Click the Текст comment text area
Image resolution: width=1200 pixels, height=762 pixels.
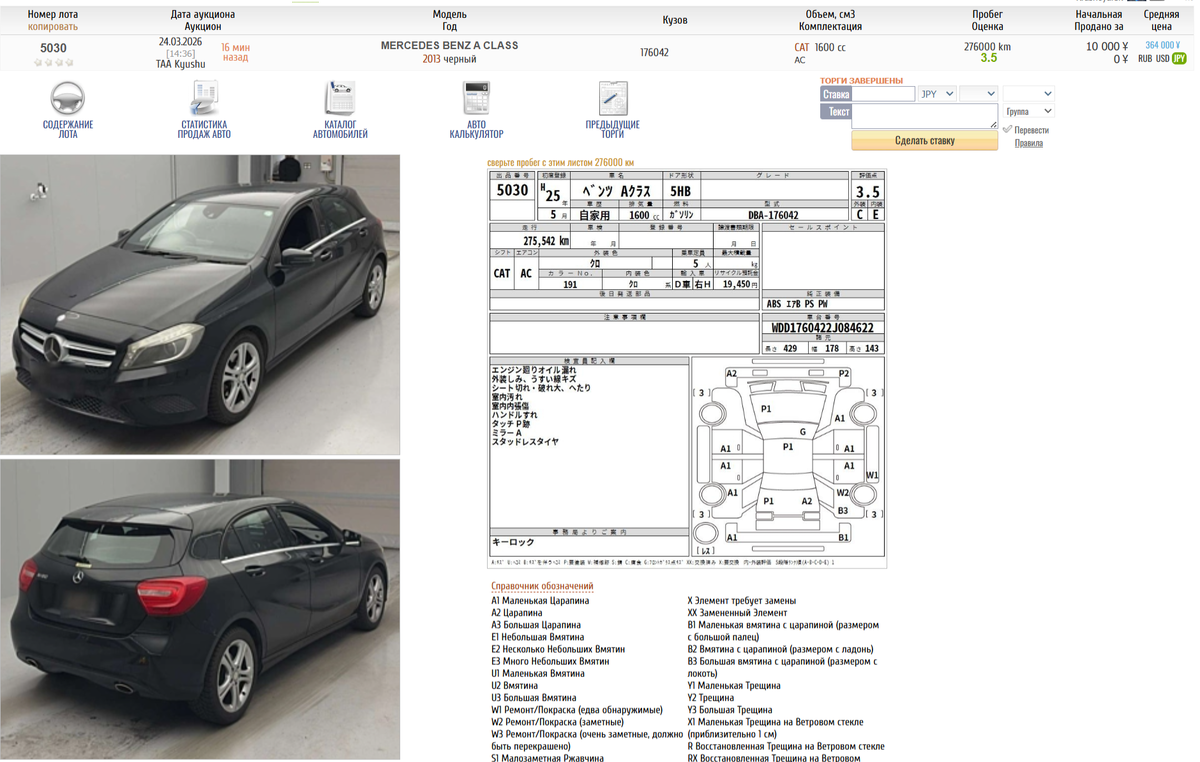[925, 116]
